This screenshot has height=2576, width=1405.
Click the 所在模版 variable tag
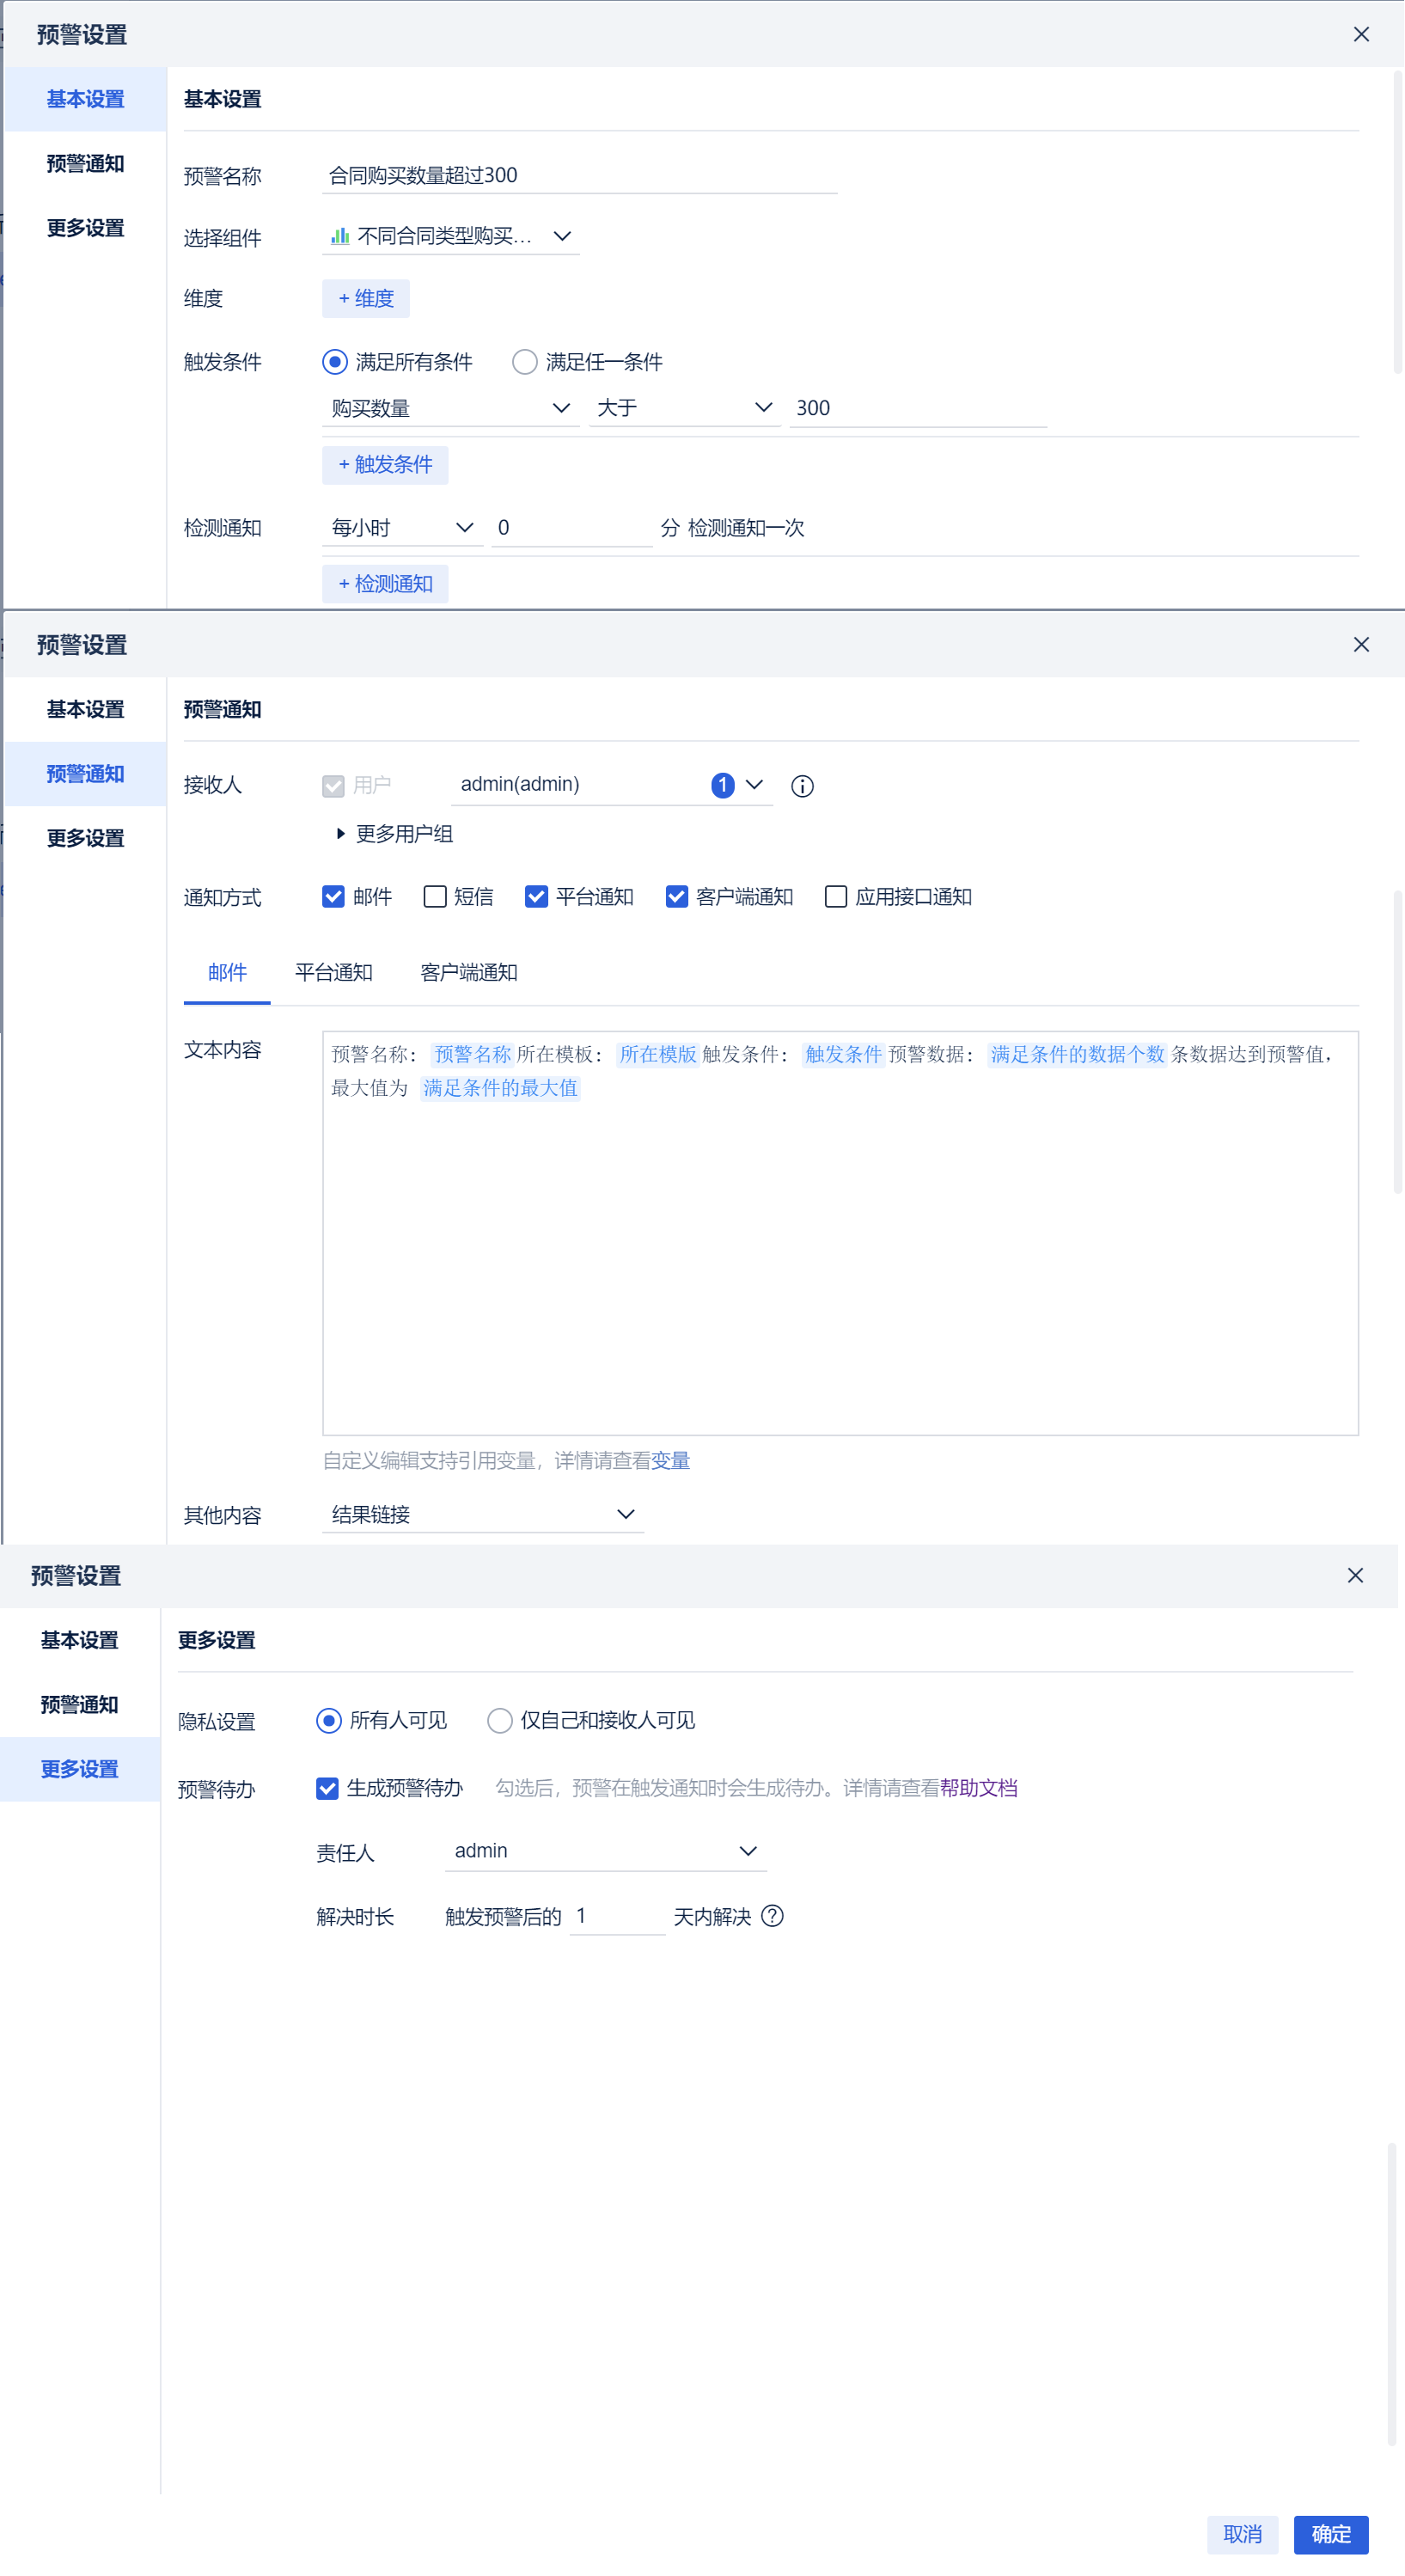658,1054
